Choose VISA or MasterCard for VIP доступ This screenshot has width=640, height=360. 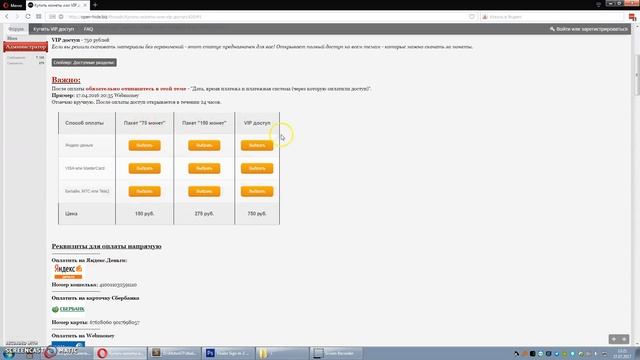click(x=257, y=168)
